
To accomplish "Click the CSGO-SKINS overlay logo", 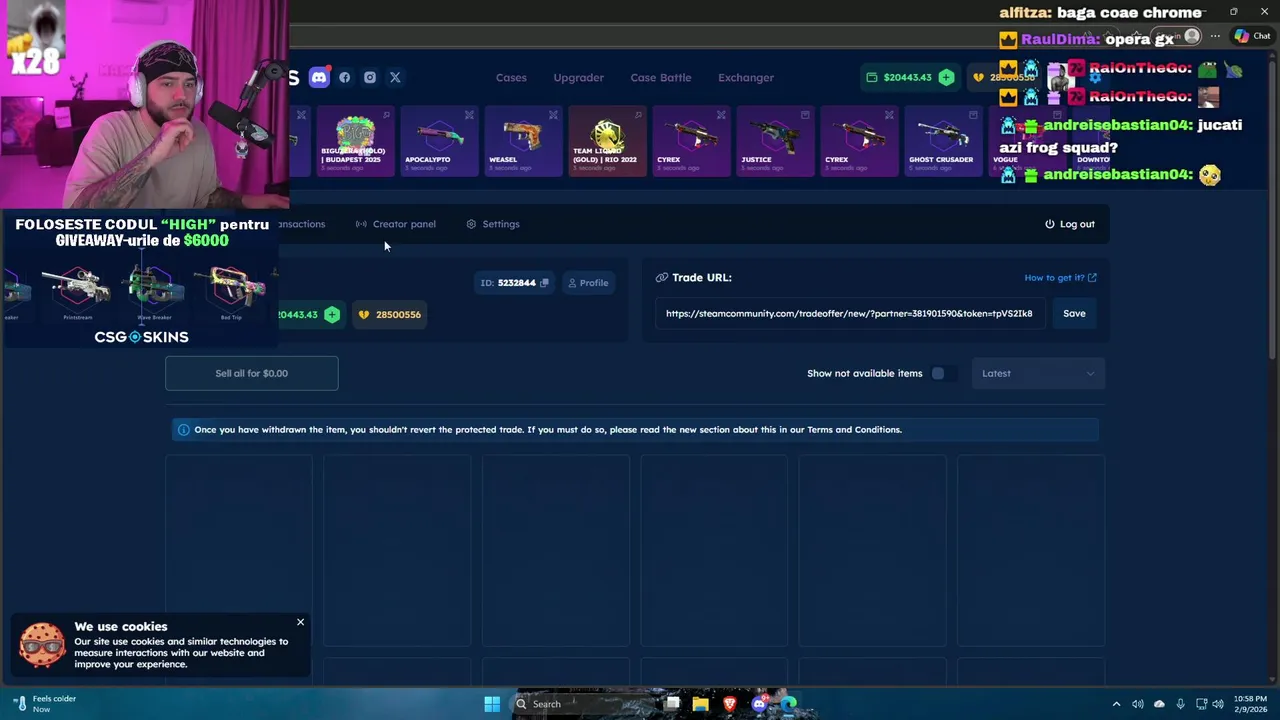I will pos(141,337).
